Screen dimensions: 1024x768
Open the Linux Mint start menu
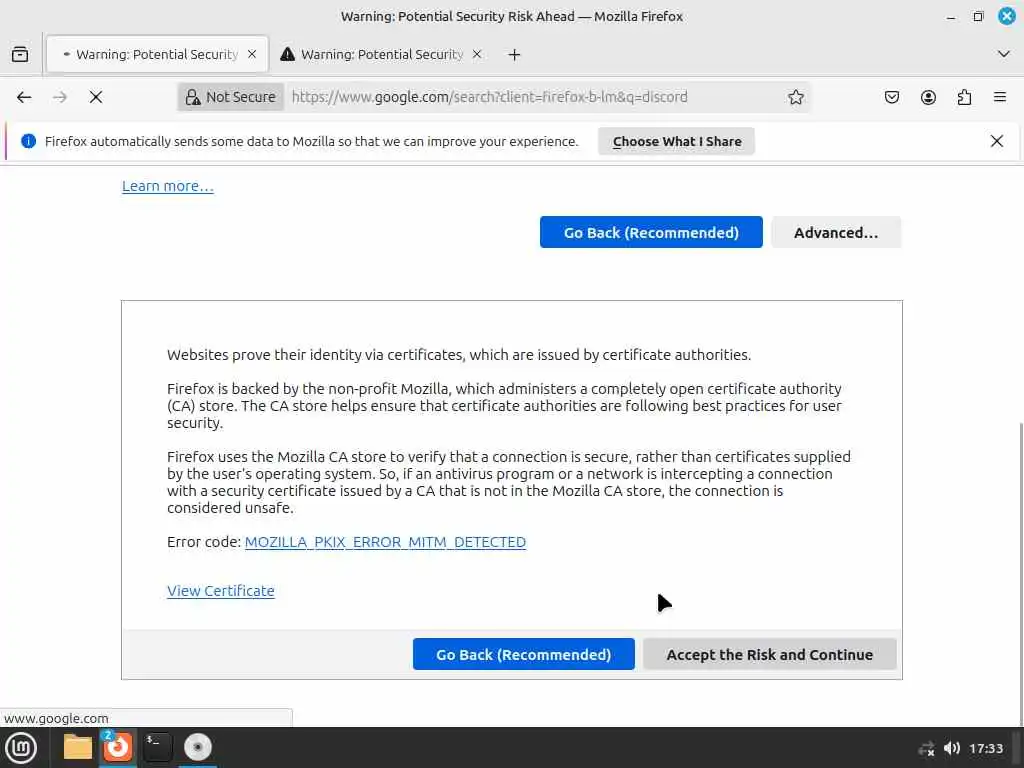coord(21,748)
